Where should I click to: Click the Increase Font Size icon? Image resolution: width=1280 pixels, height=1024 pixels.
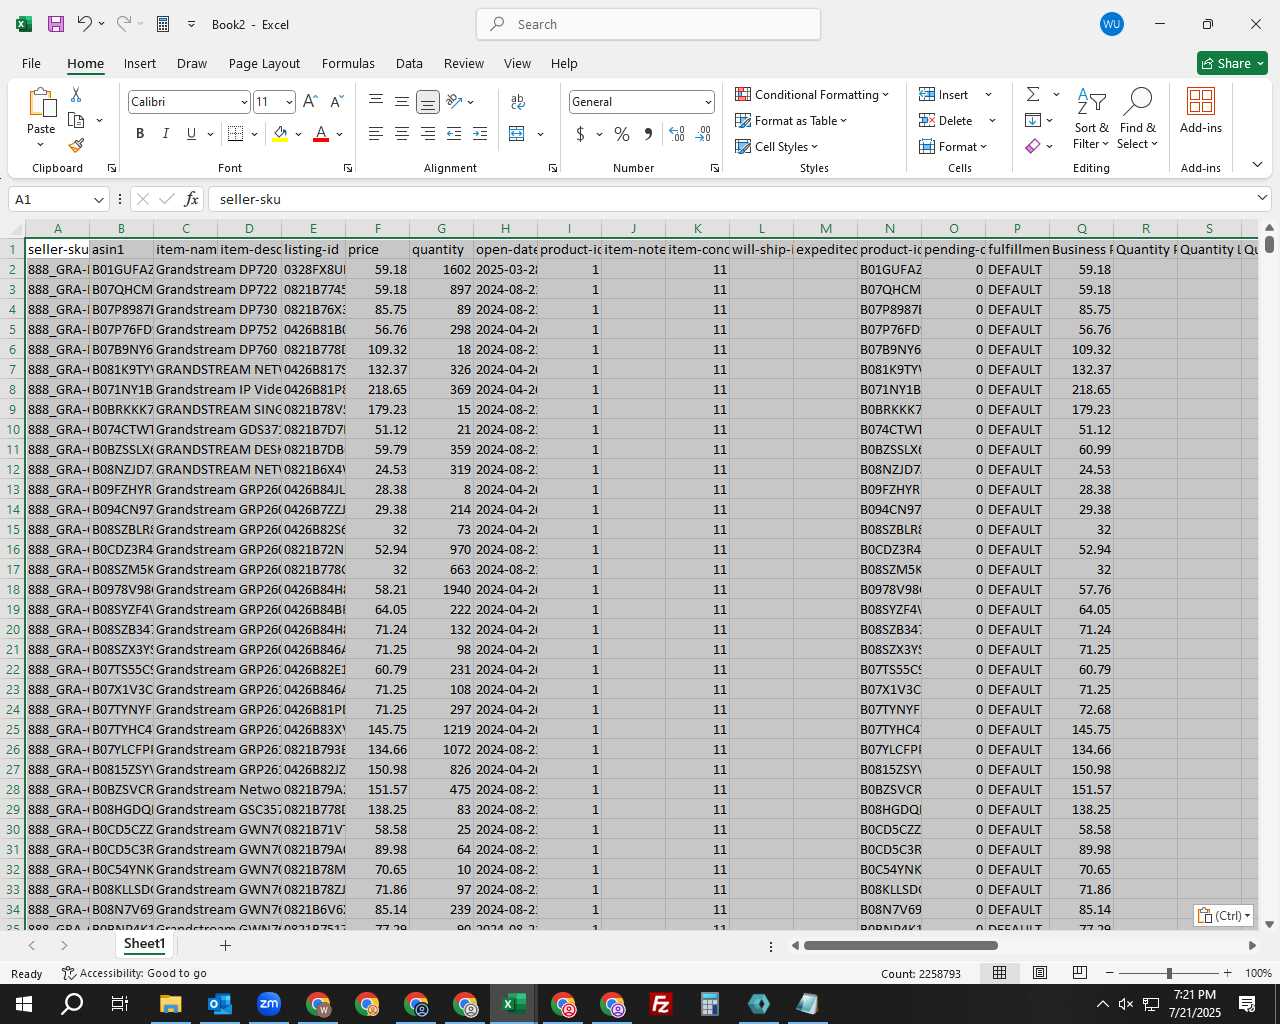point(310,102)
